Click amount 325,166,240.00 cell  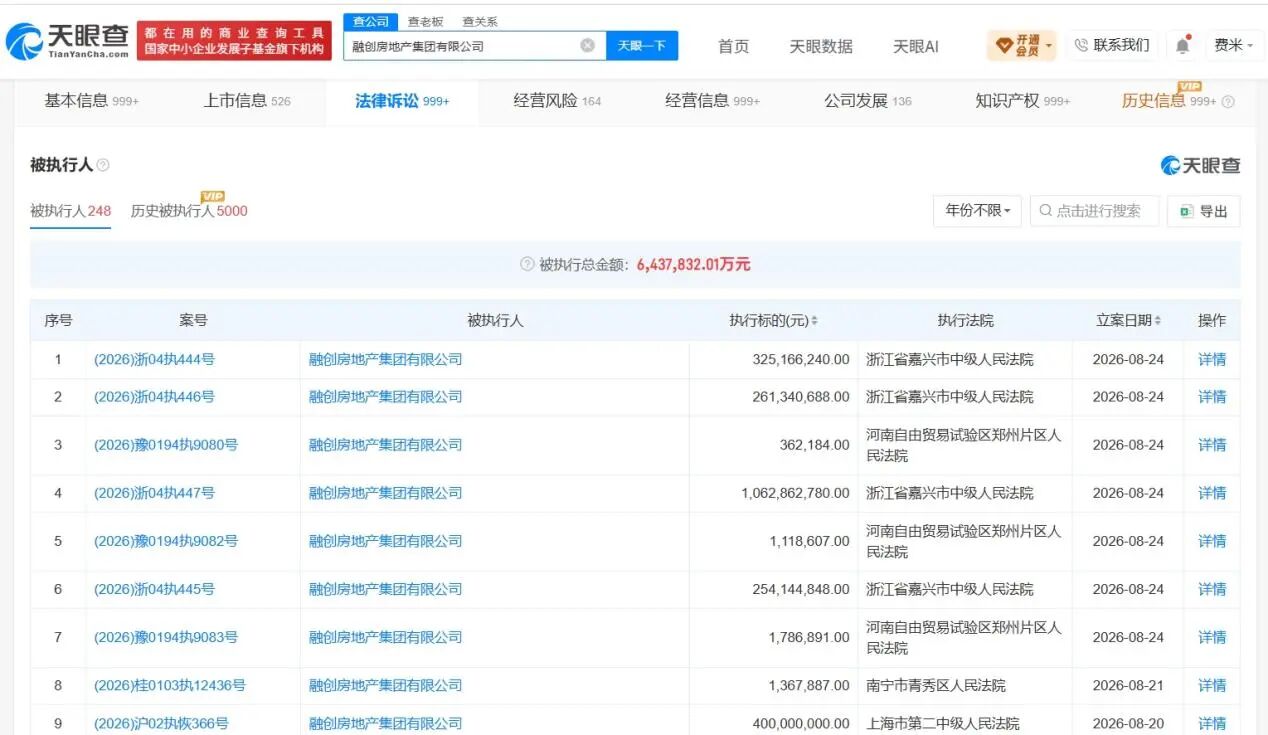coord(801,359)
